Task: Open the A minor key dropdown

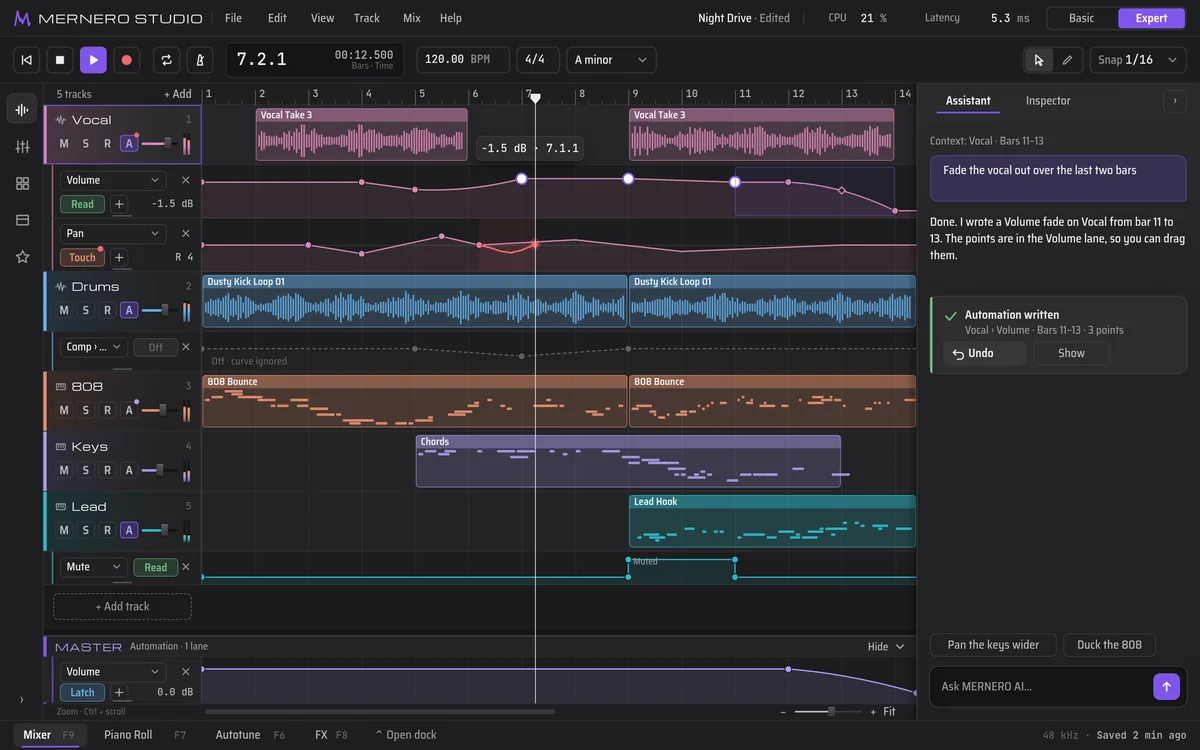Action: pyautogui.click(x=611, y=60)
